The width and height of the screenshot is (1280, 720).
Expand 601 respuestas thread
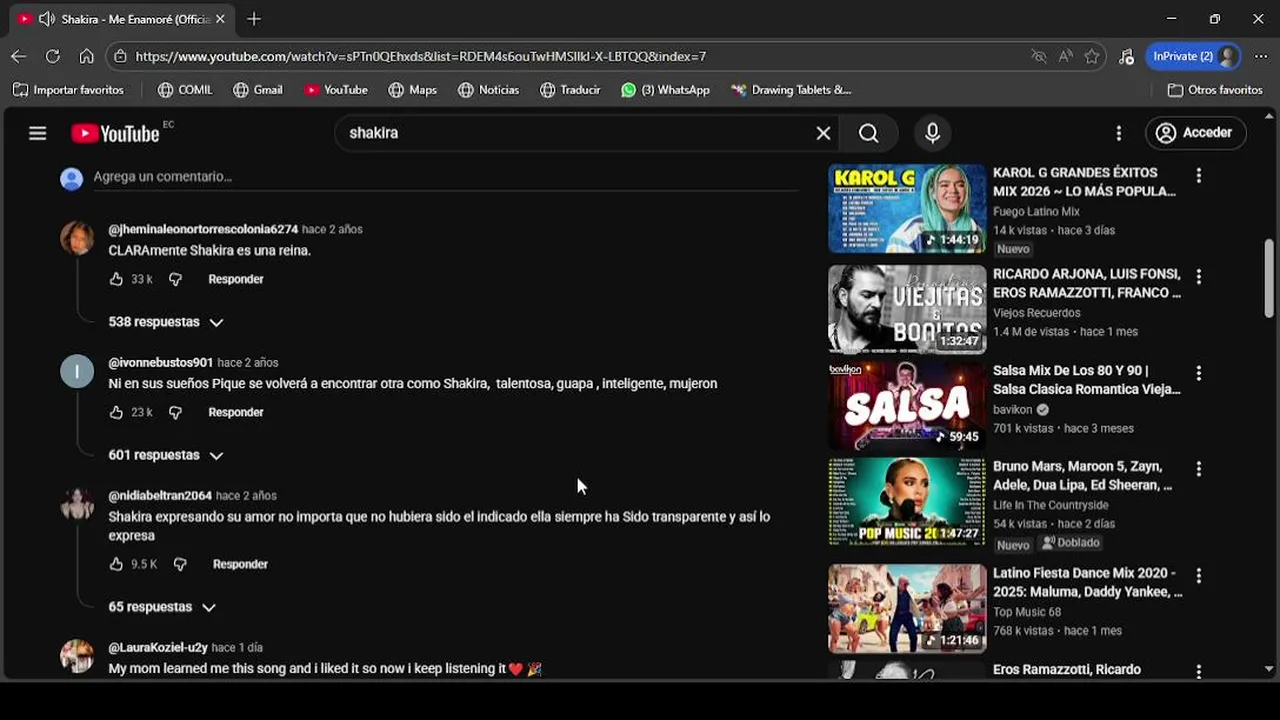[165, 455]
